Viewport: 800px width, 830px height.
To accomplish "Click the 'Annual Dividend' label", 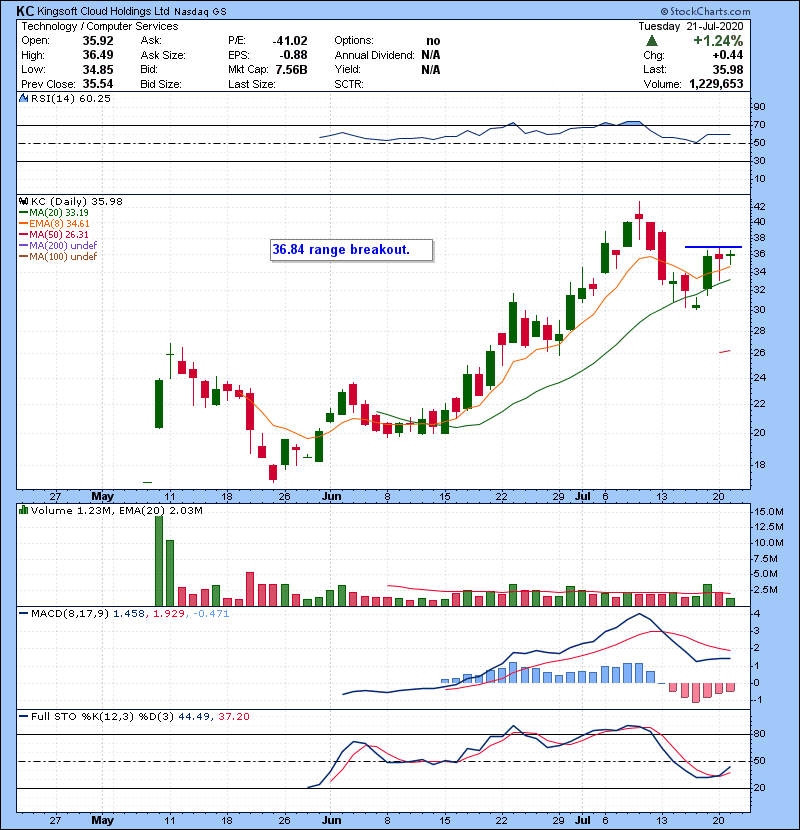I will click(x=374, y=55).
